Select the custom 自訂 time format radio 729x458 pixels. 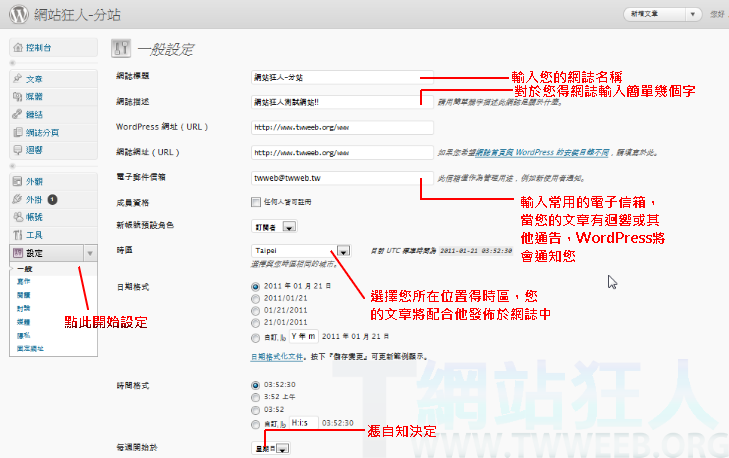coord(255,424)
